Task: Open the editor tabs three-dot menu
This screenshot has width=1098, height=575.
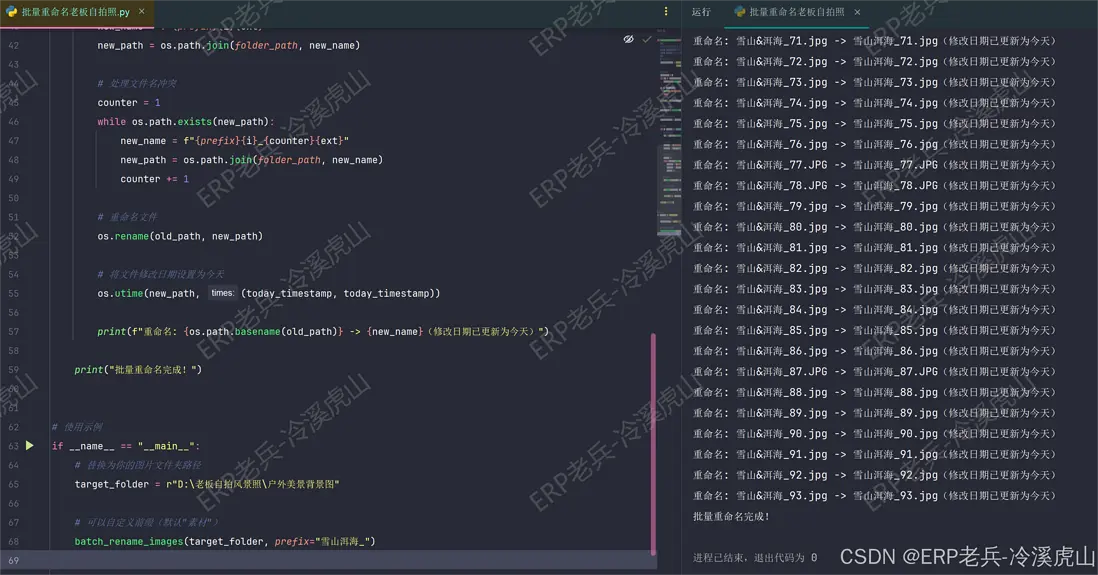Action: point(666,11)
